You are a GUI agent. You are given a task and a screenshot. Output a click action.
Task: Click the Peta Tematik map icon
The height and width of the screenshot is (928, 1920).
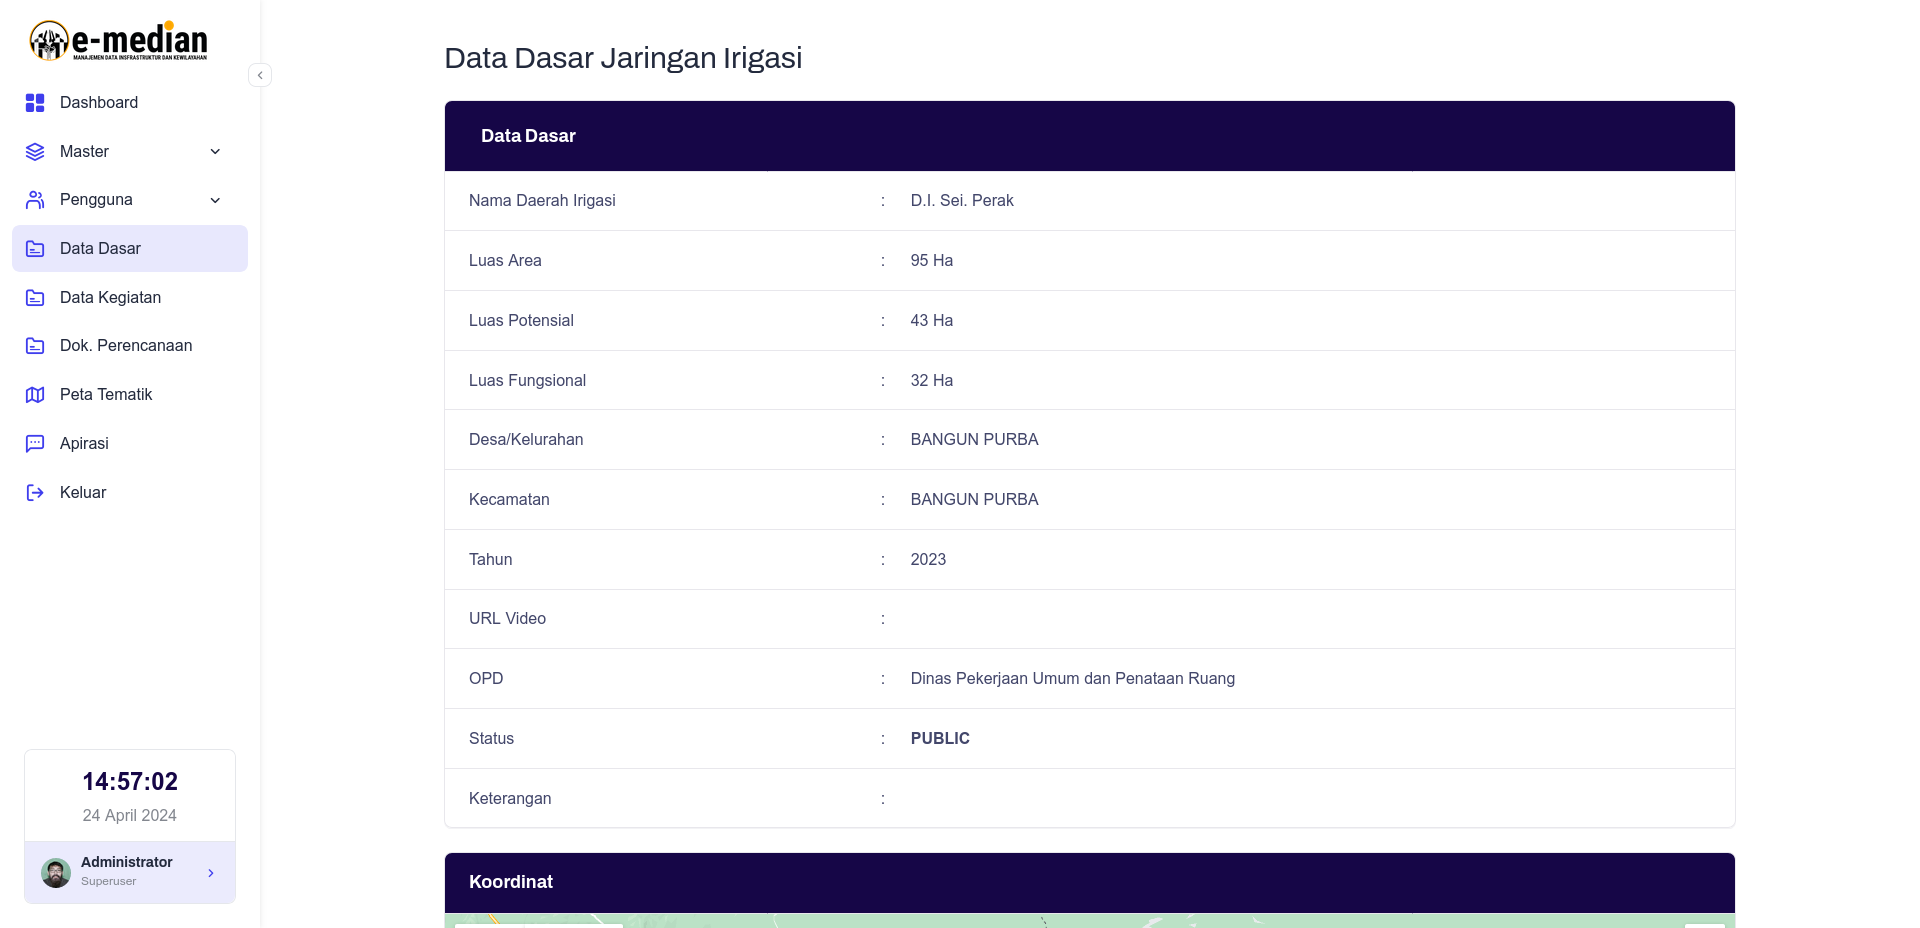[35, 395]
